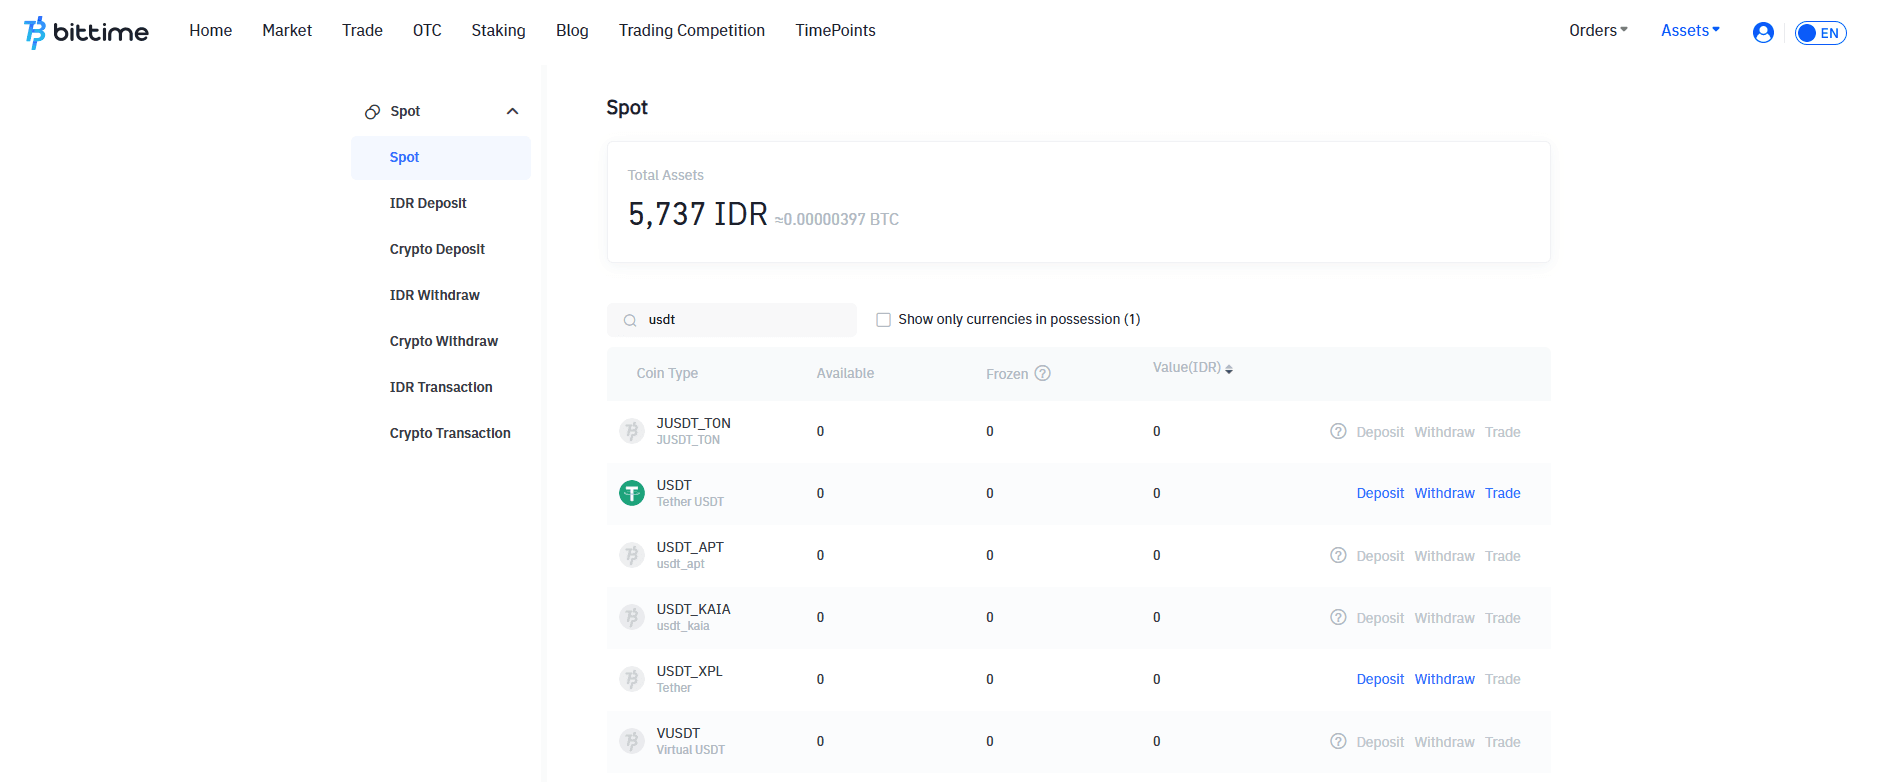Click the USDT Tether coin icon

[632, 494]
